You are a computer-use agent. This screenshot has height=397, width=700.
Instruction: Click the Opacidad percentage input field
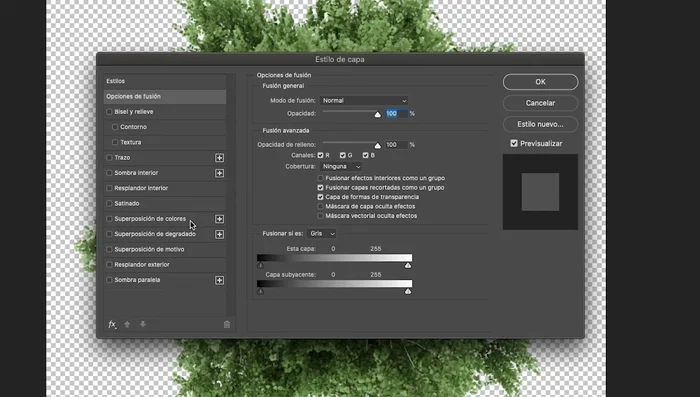coord(396,113)
